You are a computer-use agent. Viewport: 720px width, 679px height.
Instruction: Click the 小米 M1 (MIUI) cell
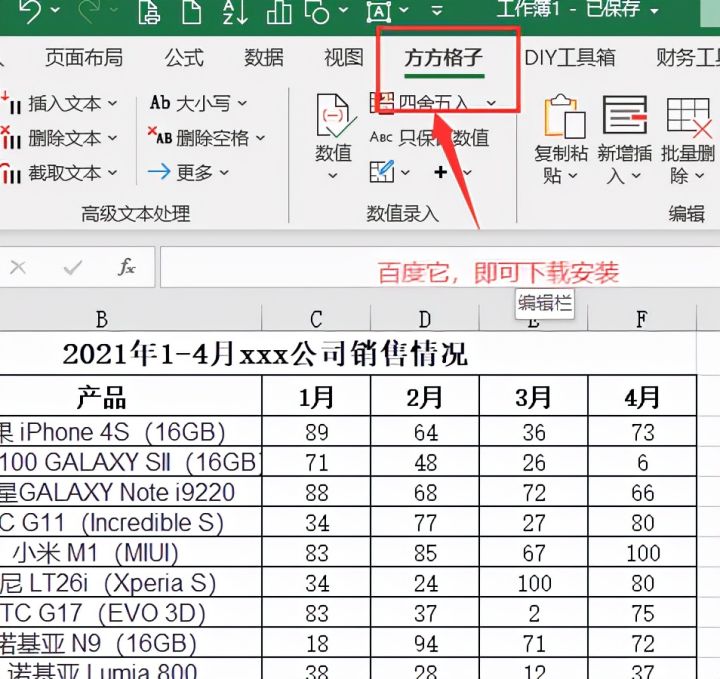[x=131, y=552]
